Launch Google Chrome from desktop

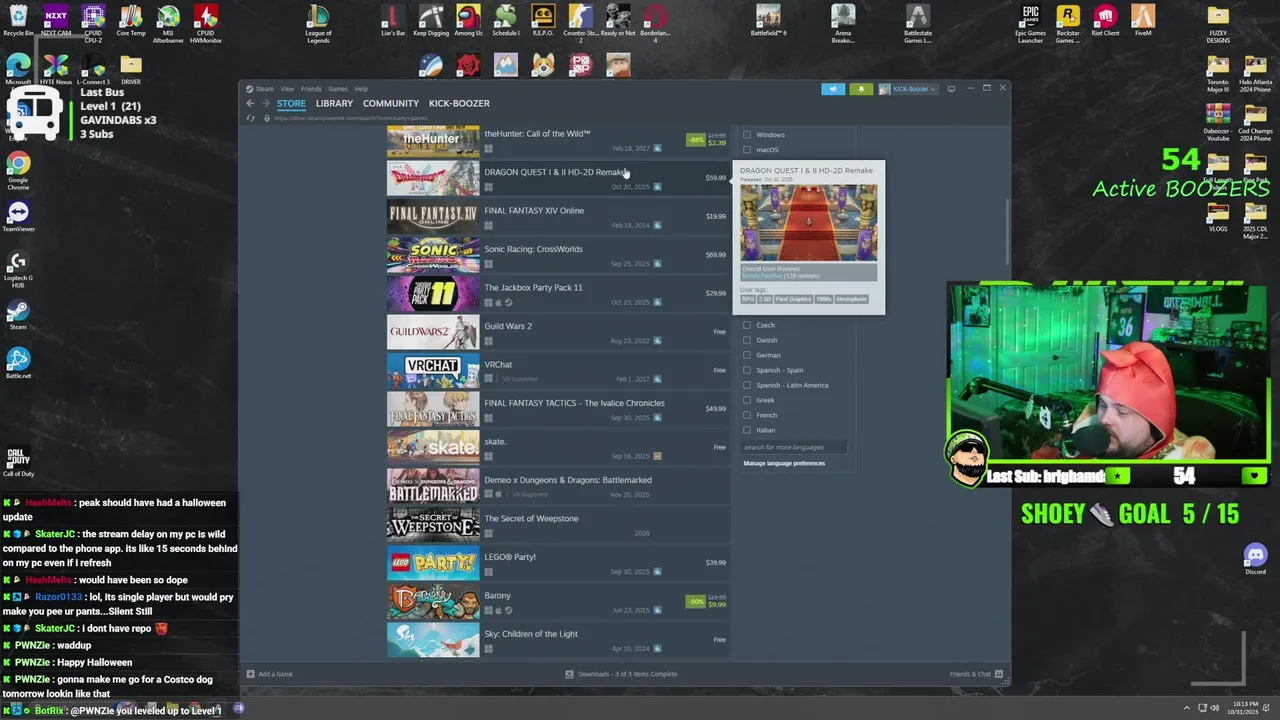(18, 171)
